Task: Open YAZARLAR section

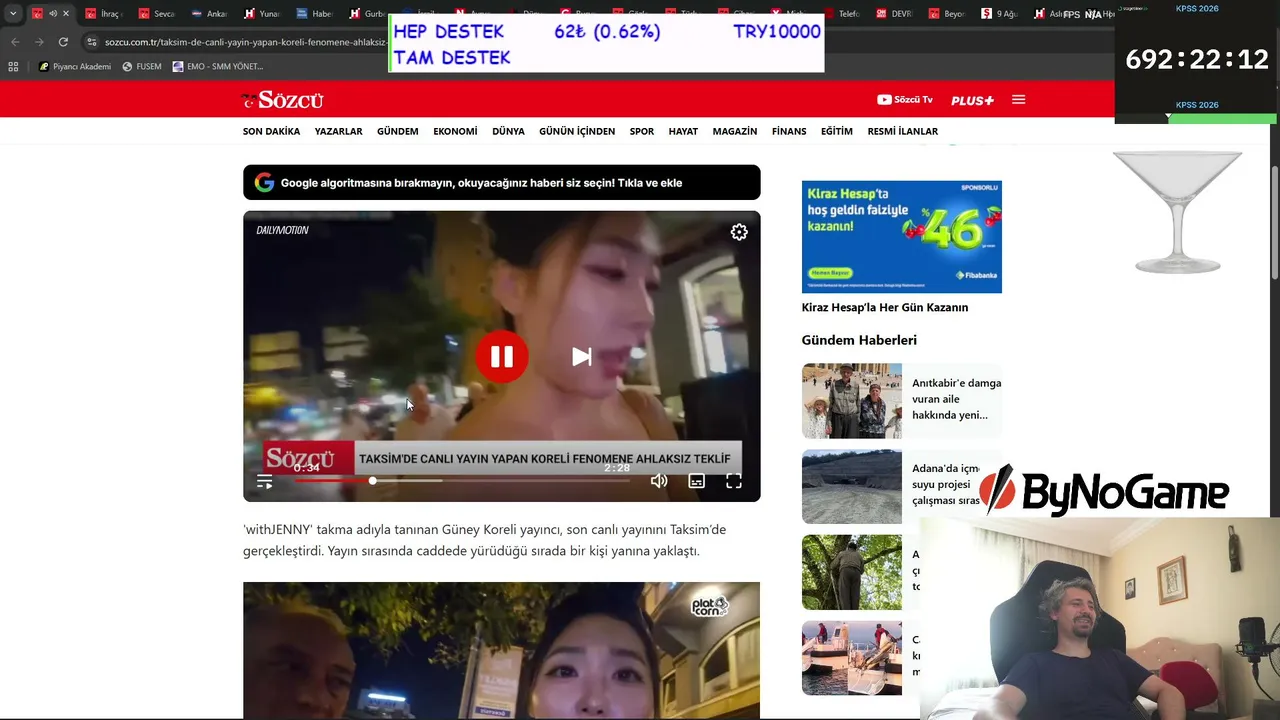Action: coord(338,131)
